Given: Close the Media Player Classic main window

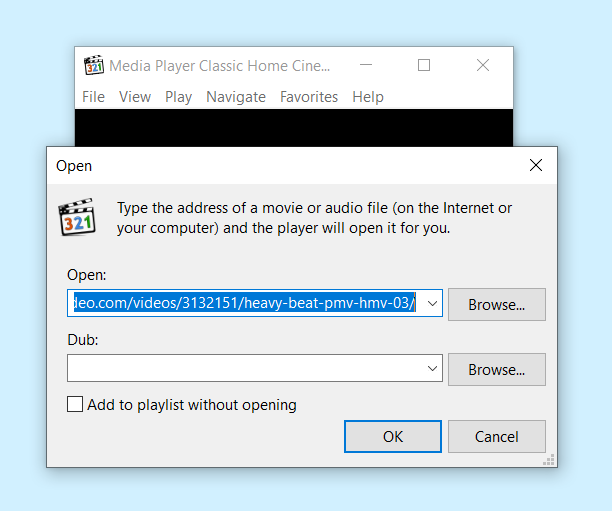Looking at the screenshot, I should pos(483,65).
